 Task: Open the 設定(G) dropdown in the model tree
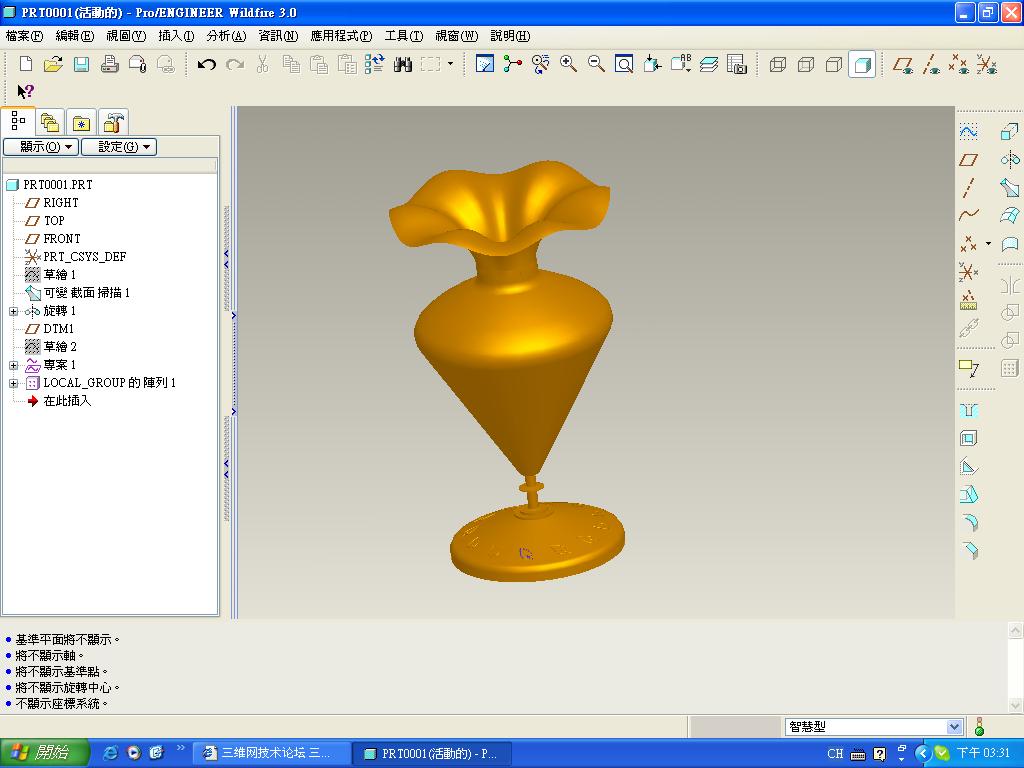pyautogui.click(x=119, y=147)
